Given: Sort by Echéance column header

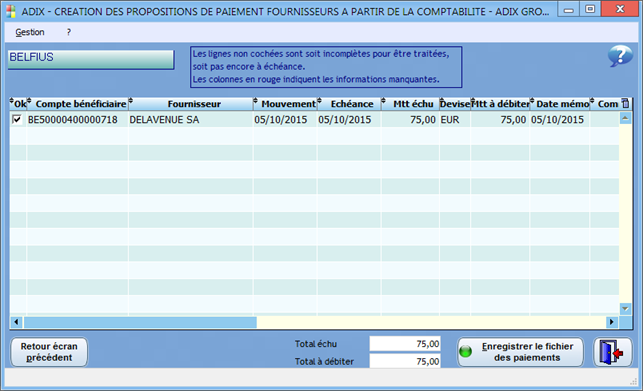Looking at the screenshot, I should [x=349, y=104].
